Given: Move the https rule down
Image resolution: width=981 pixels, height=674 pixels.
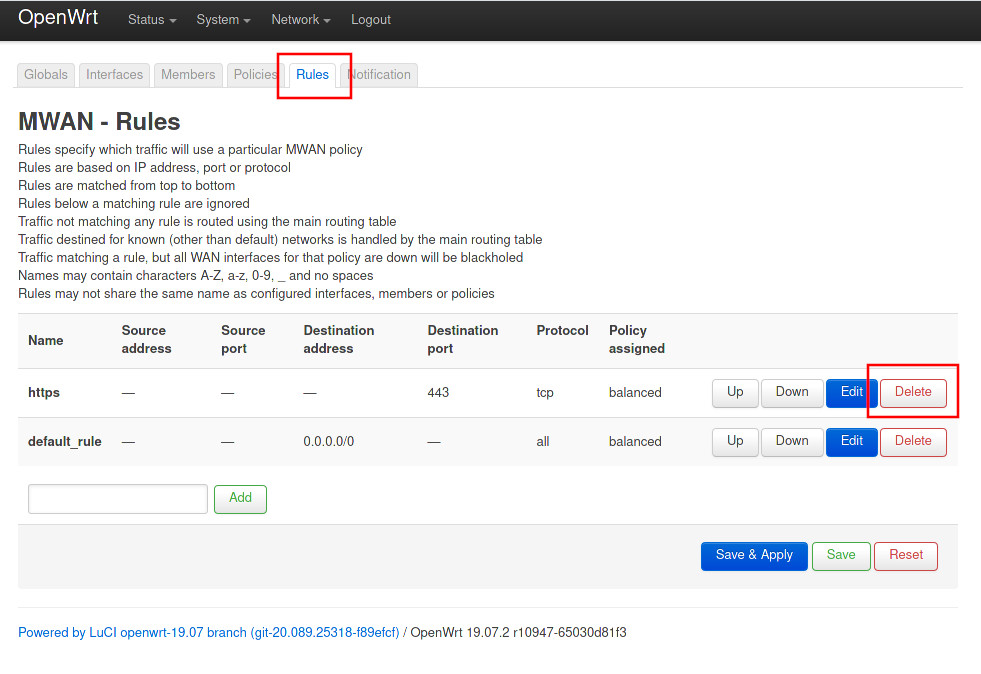Looking at the screenshot, I should (x=792, y=392).
